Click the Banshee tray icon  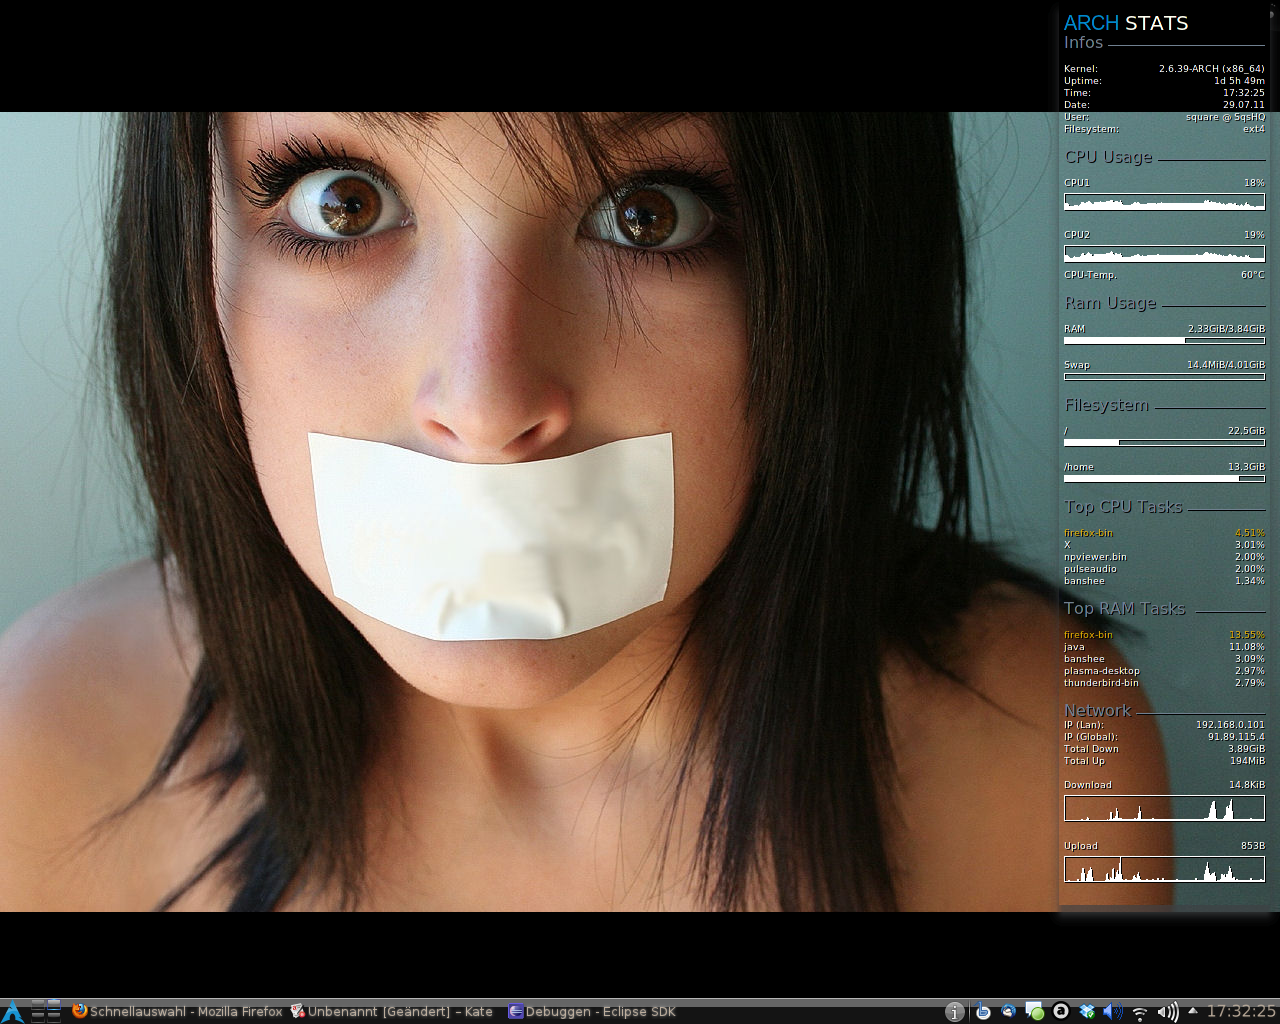tap(983, 1012)
